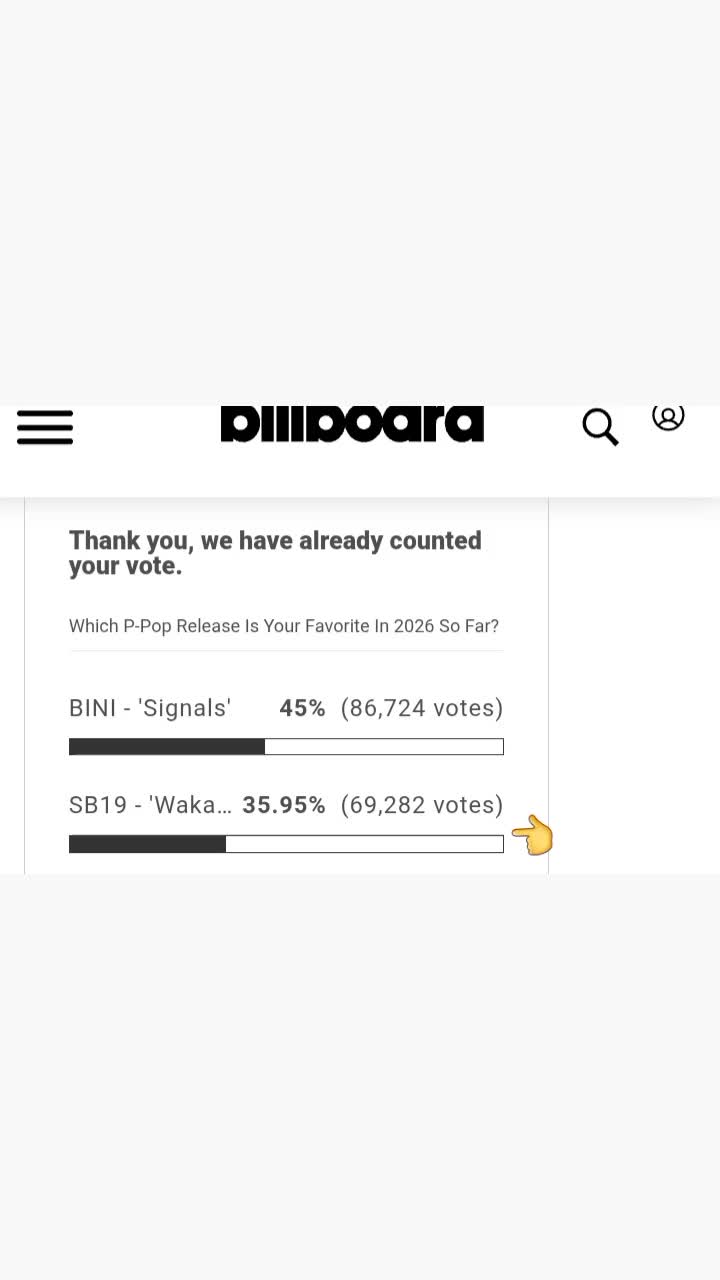The height and width of the screenshot is (1280, 720).
Task: Click the divider line below the poll question
Action: (286, 651)
